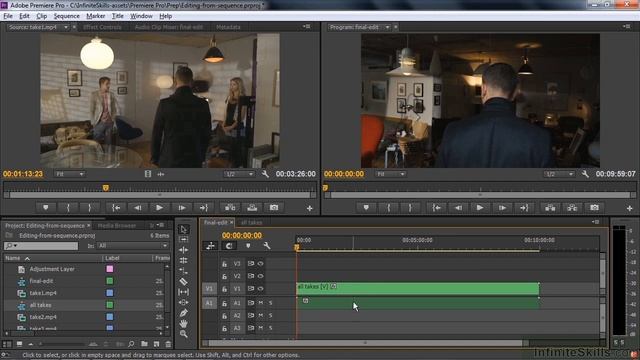Export frame from the Program monitor
This screenshot has width=640, height=360.
coord(594,208)
